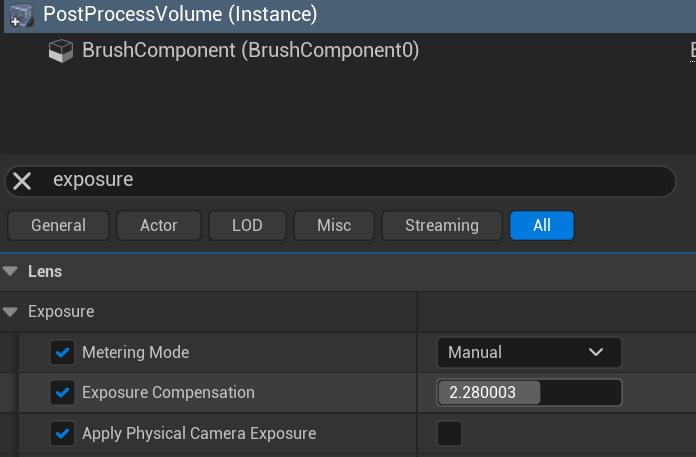Collapse the Exposure subsection

click(x=10, y=312)
